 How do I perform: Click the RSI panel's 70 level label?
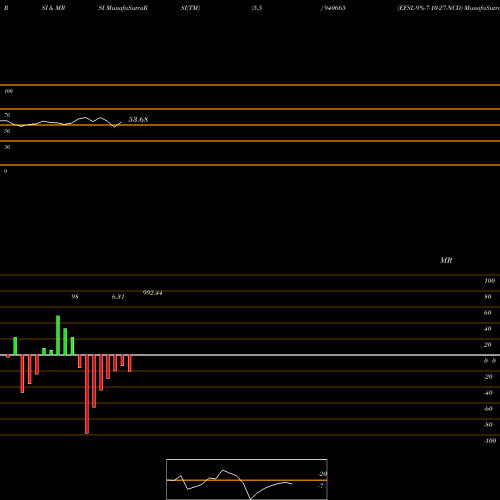[x=7, y=115]
